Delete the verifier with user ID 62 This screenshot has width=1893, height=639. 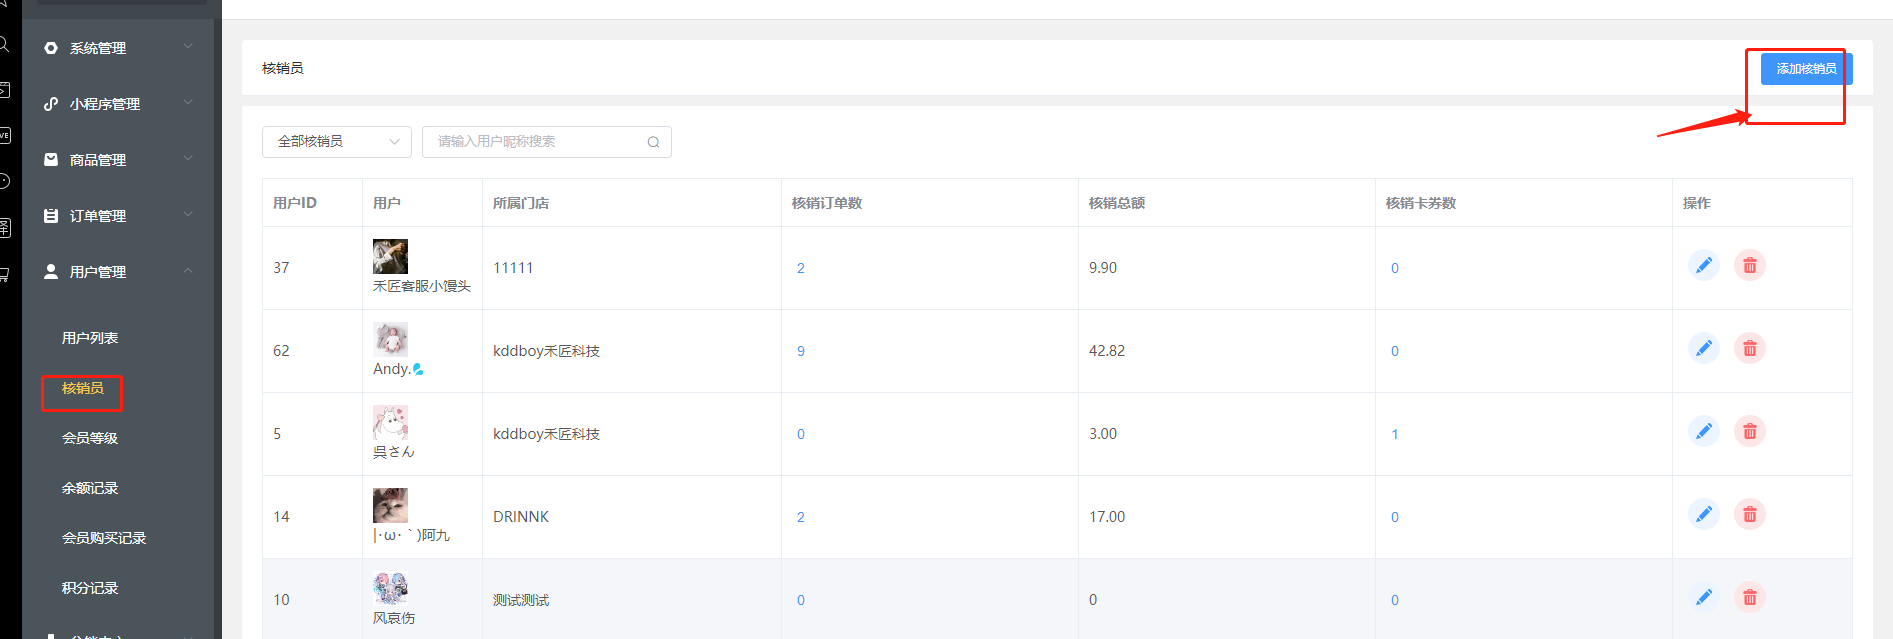tap(1749, 349)
